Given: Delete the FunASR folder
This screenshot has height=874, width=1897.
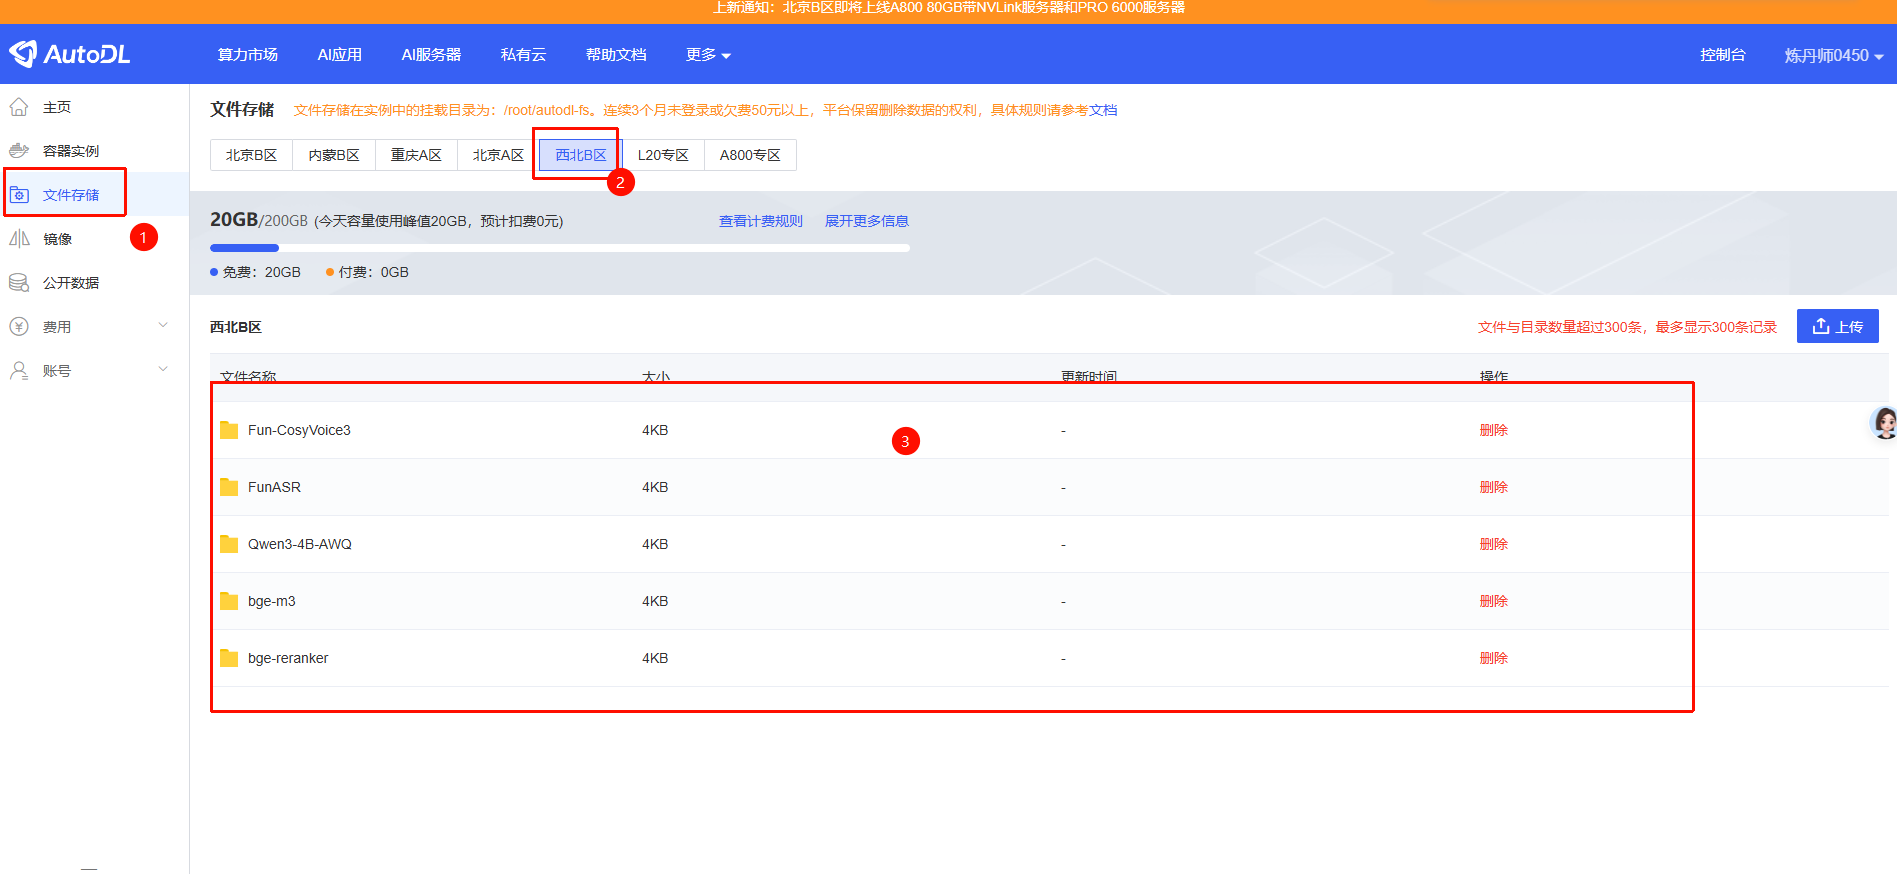Looking at the screenshot, I should point(1493,487).
